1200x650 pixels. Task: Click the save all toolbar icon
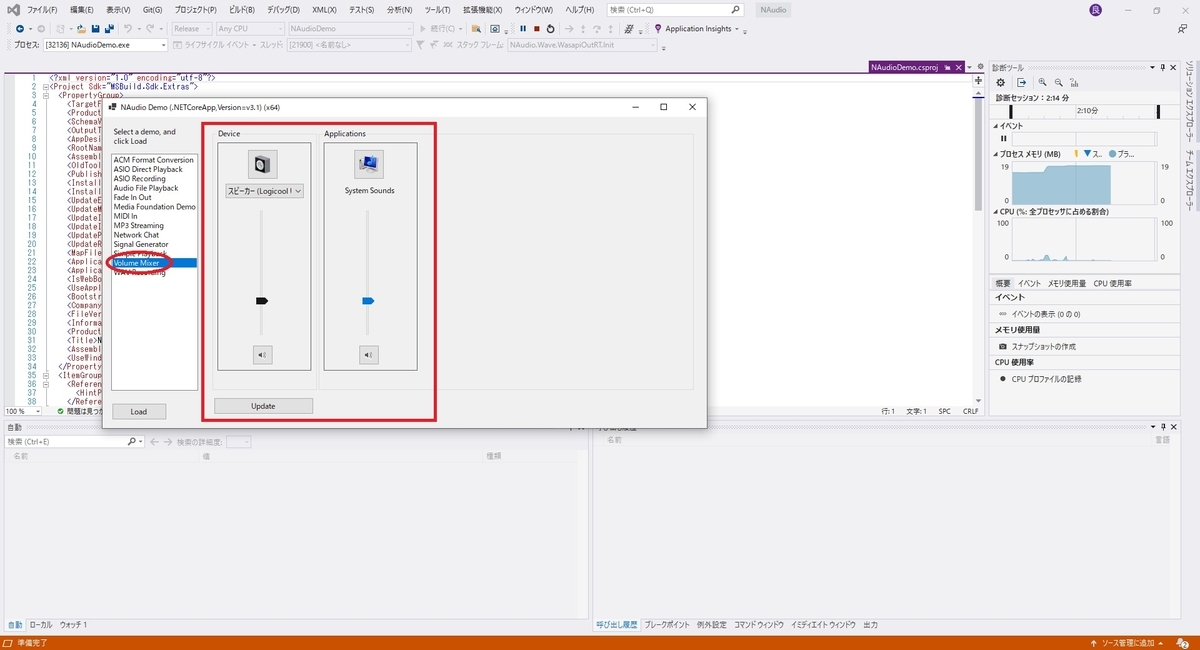pyautogui.click(x=109, y=29)
